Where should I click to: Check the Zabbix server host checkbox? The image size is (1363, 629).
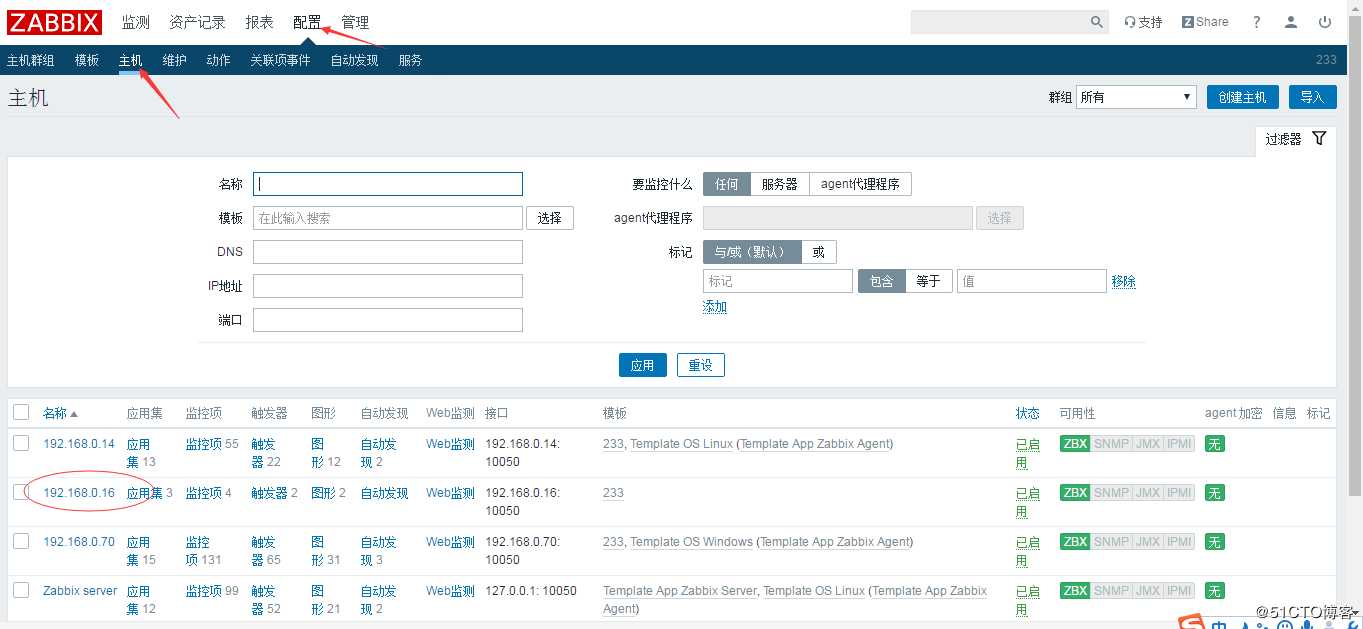(21, 589)
